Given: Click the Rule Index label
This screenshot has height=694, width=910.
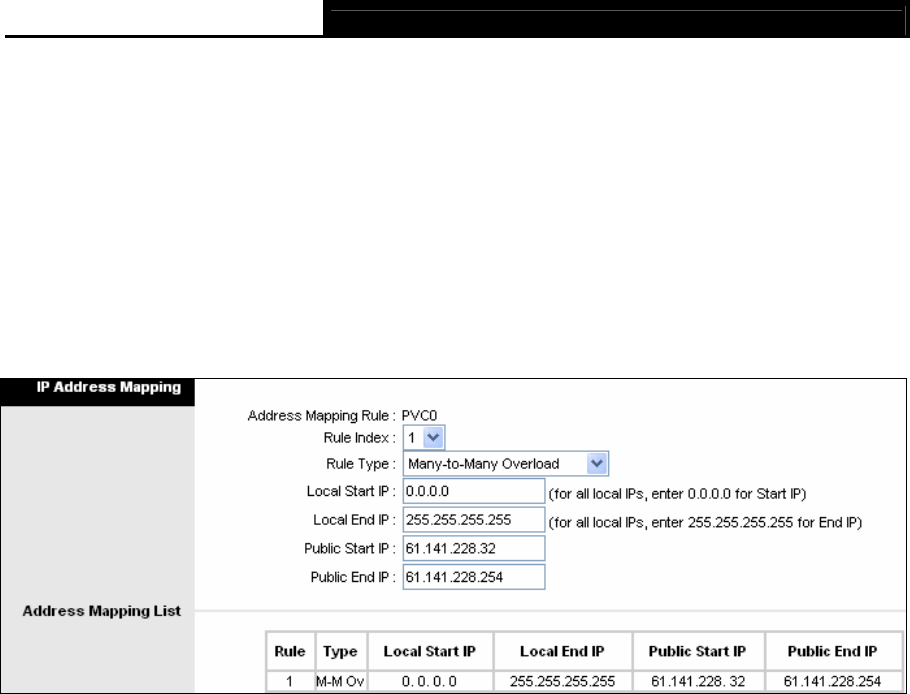Looking at the screenshot, I should click(x=359, y=438).
